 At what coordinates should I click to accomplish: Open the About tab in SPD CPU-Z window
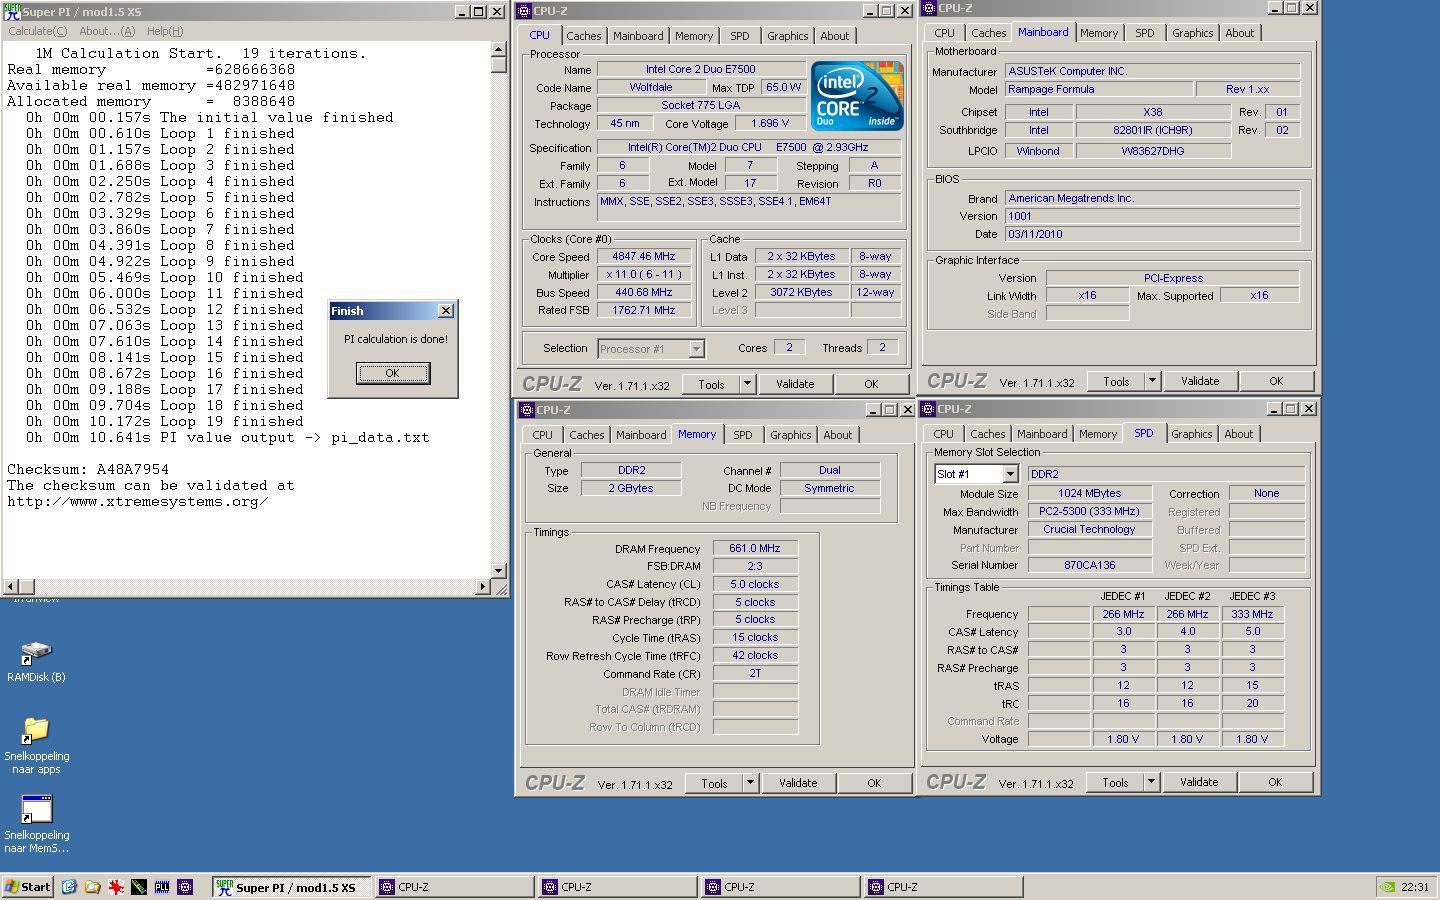point(1239,434)
